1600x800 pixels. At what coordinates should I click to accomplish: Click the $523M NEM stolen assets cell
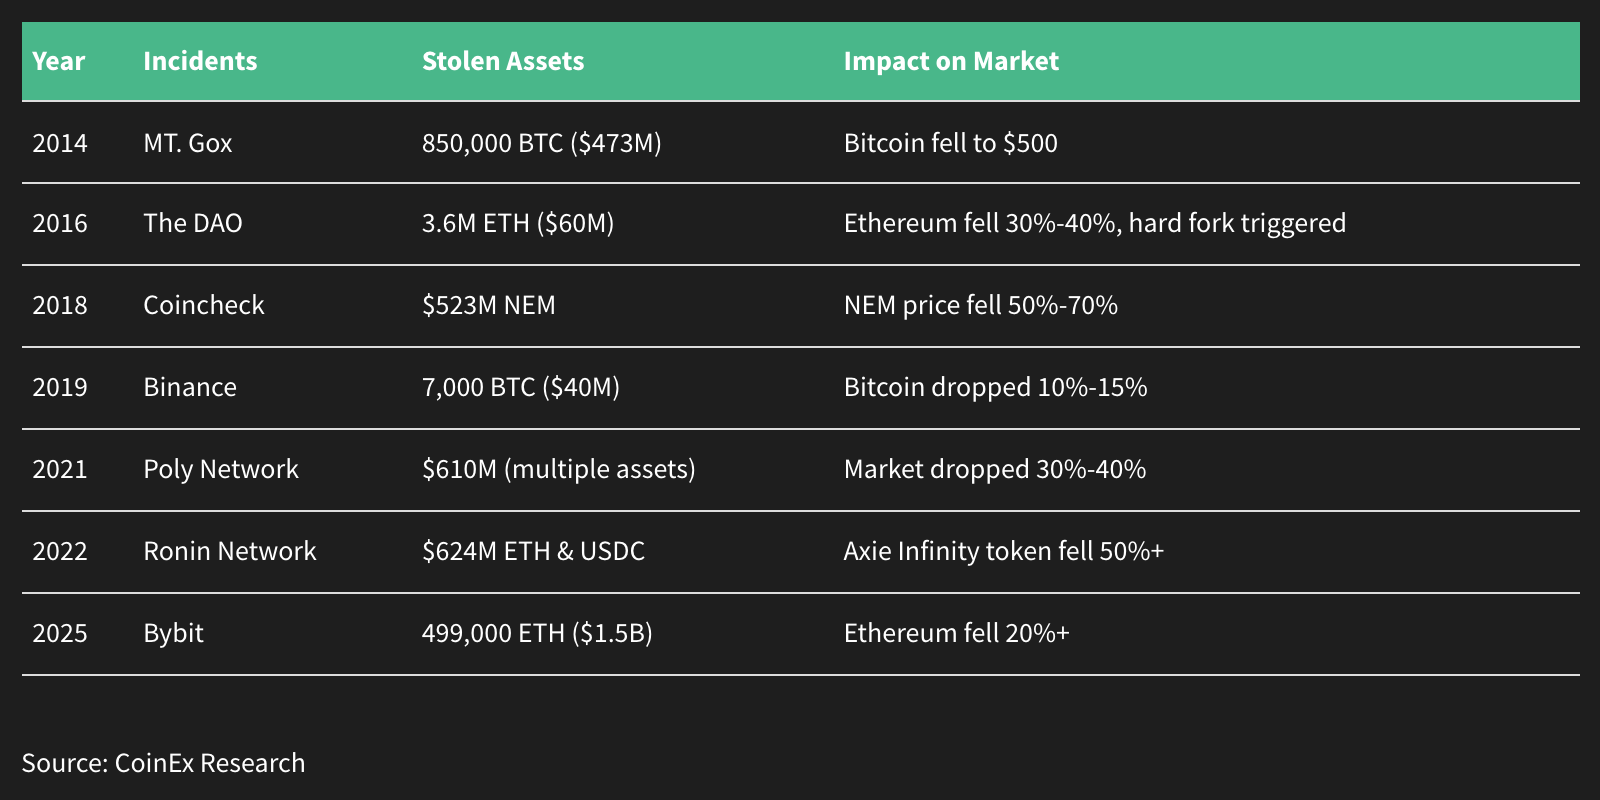(x=489, y=305)
